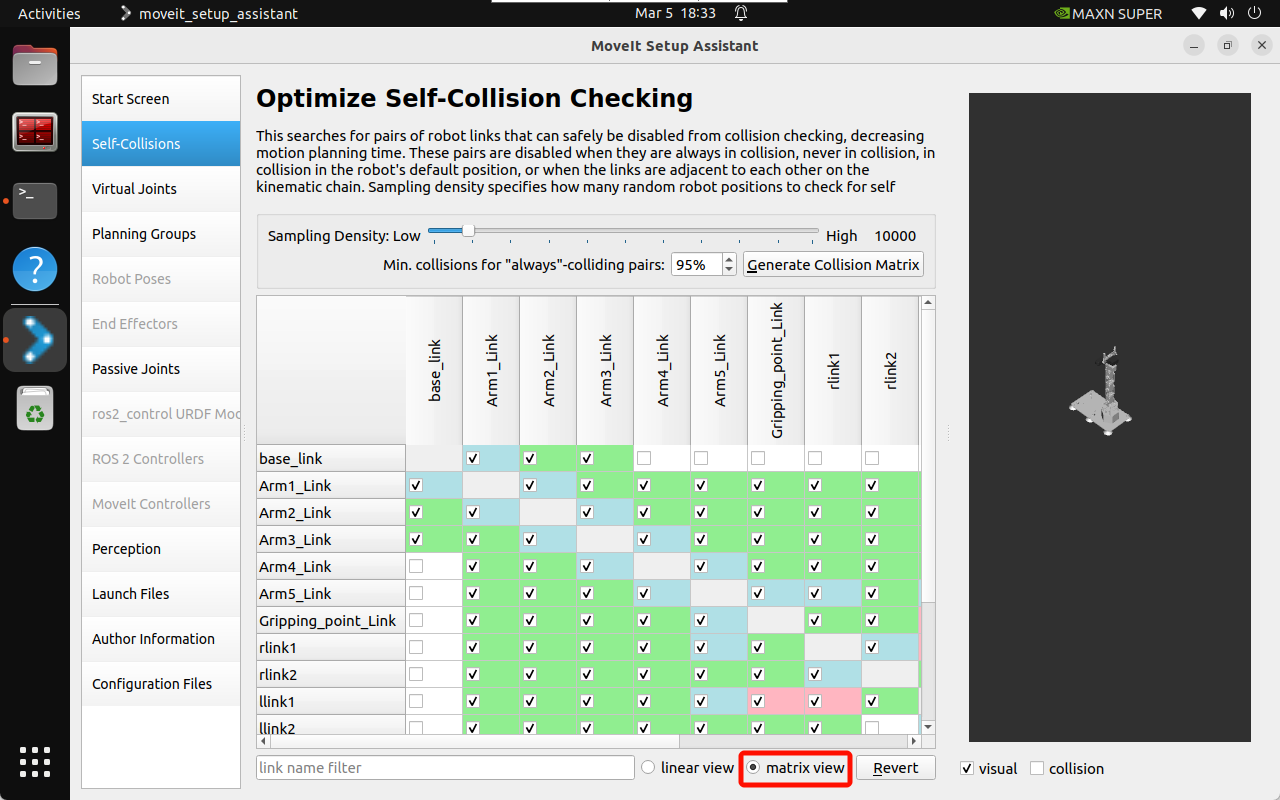The width and height of the screenshot is (1280, 800).
Task: Toggle rlink1 row rlink2 checkbox
Action: coord(872,647)
